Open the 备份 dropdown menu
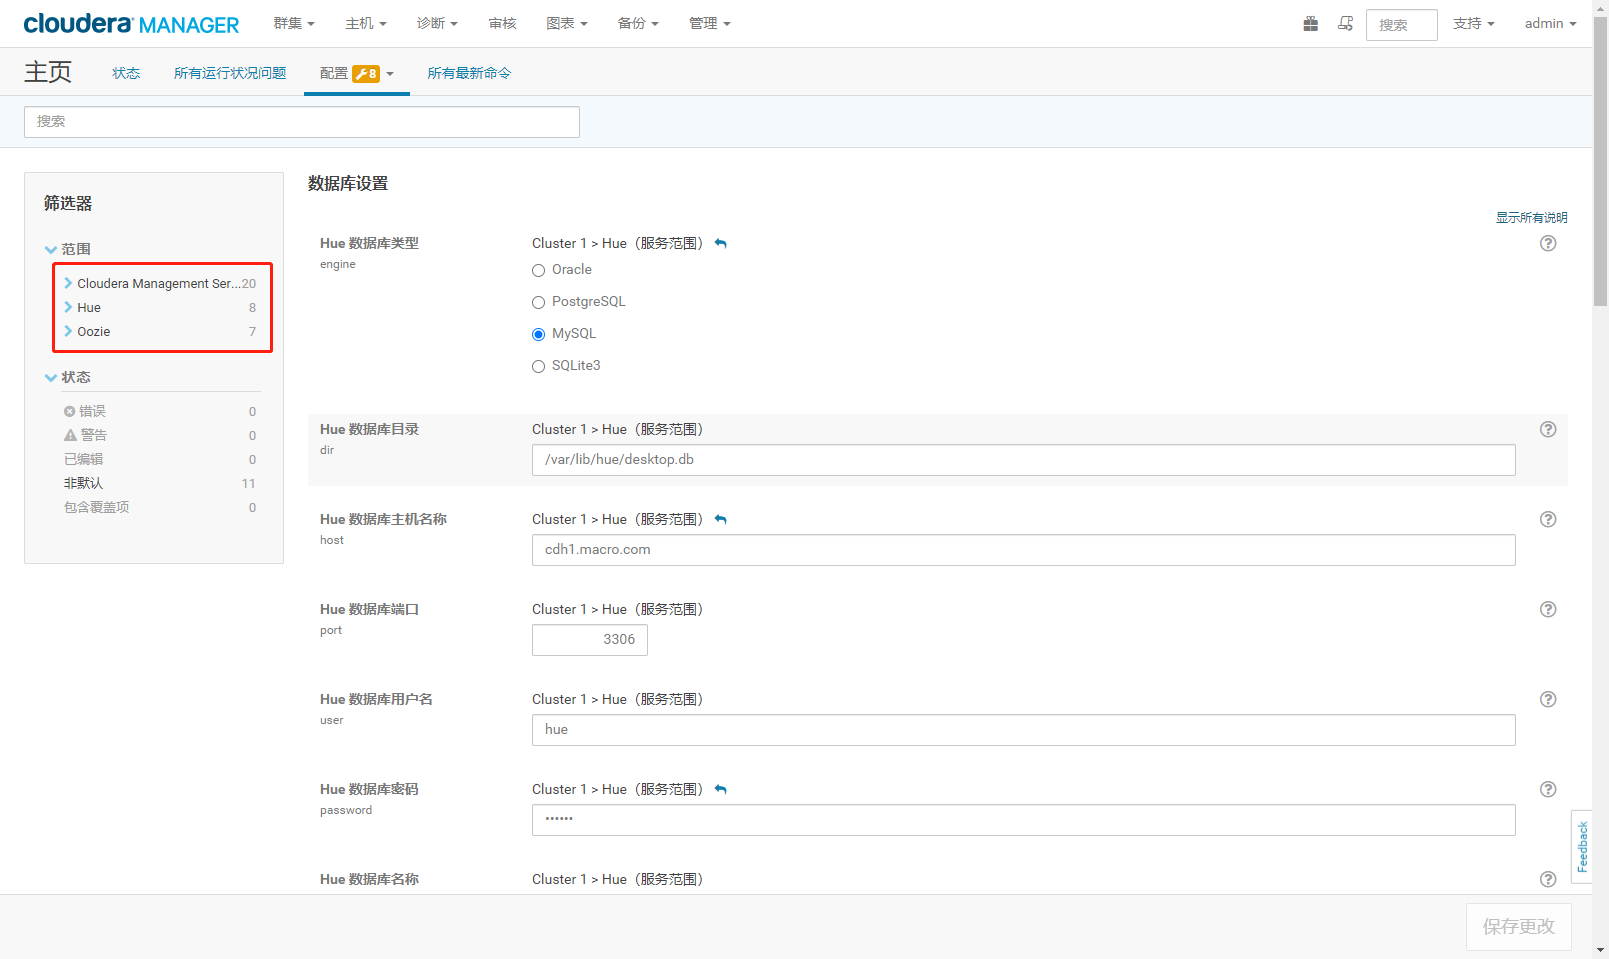The image size is (1609, 959). pos(638,23)
